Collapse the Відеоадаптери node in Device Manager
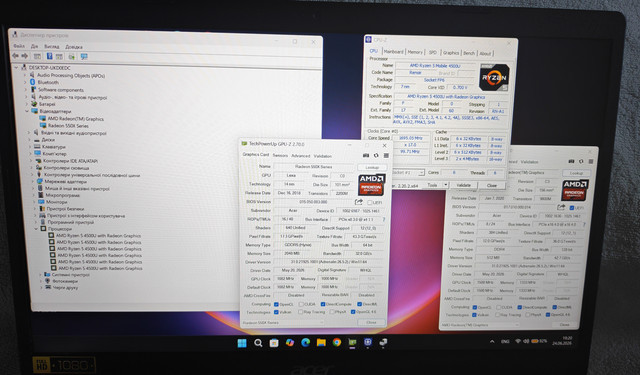 coord(27,111)
